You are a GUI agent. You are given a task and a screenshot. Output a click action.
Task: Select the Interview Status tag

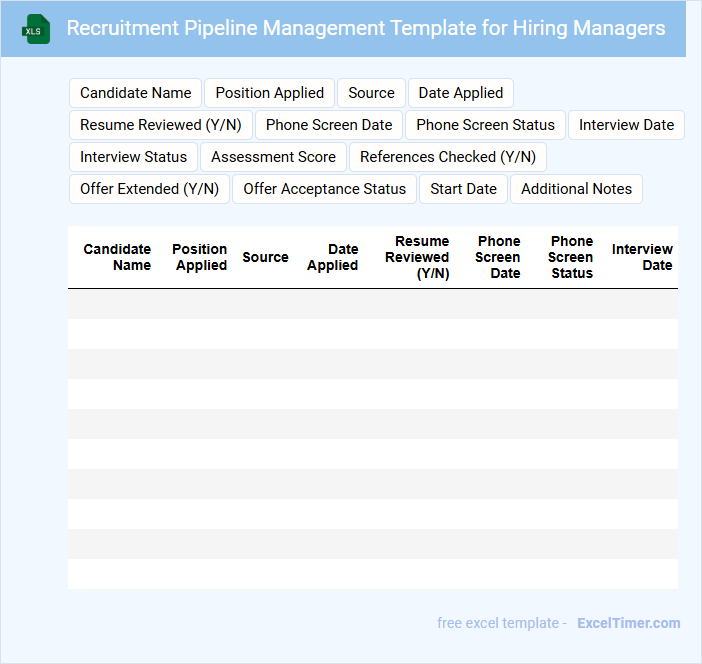coord(133,157)
